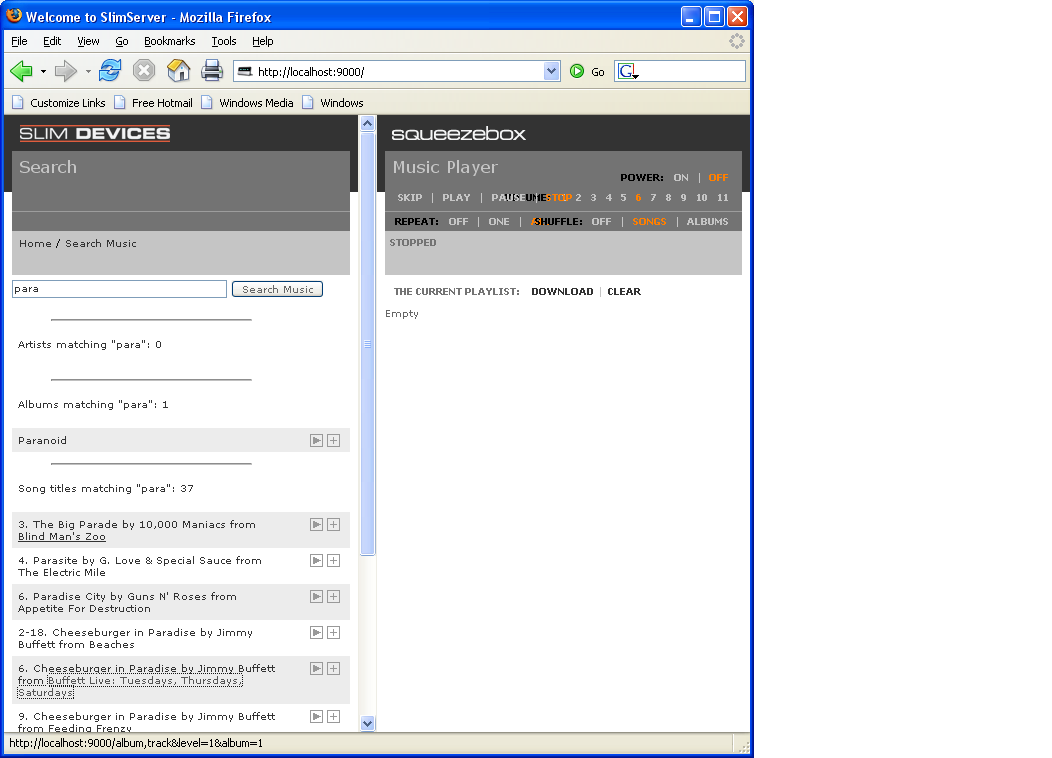Play The Big Parade song
1052x758 pixels.
tap(316, 524)
